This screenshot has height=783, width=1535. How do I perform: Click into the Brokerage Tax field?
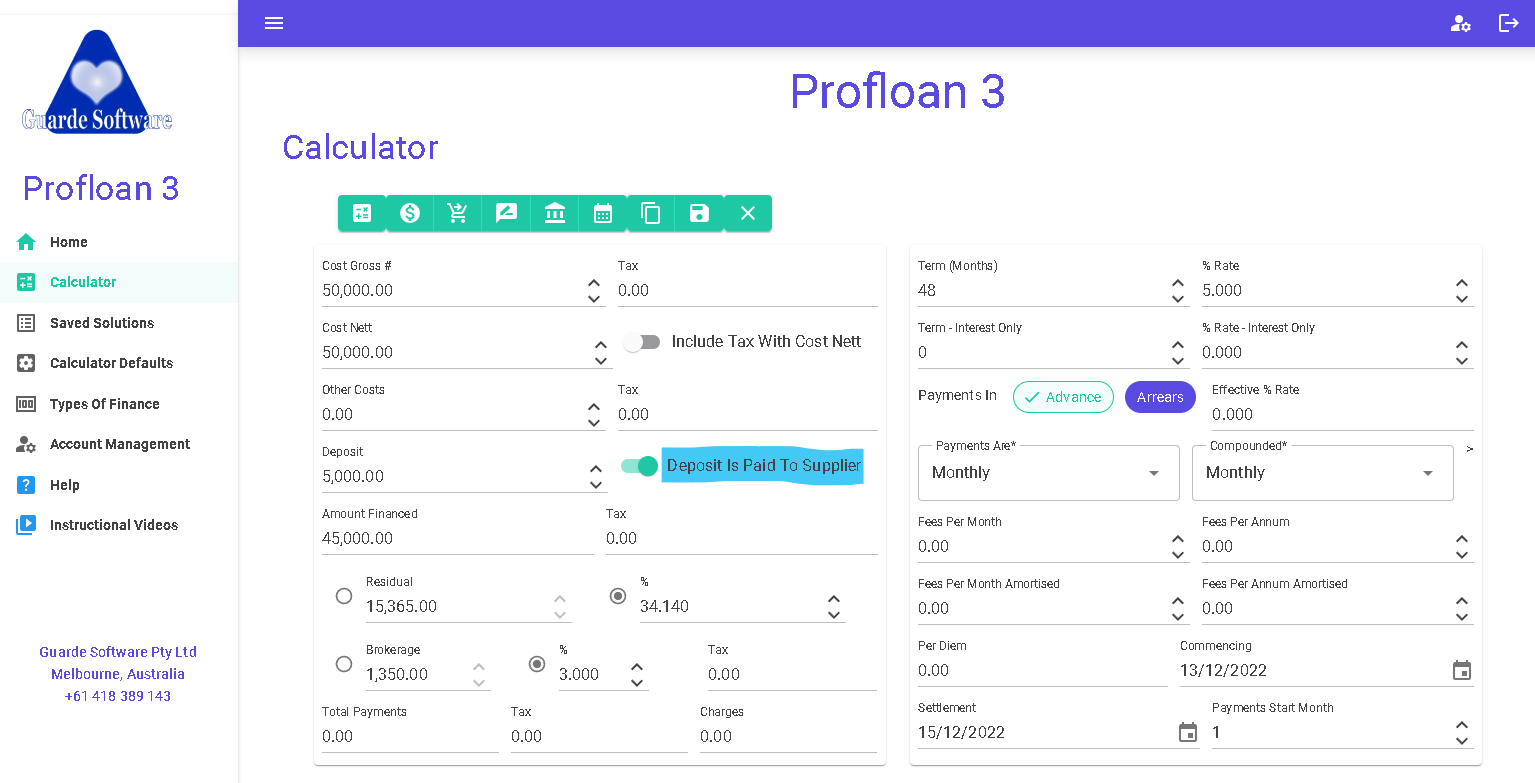coord(792,674)
